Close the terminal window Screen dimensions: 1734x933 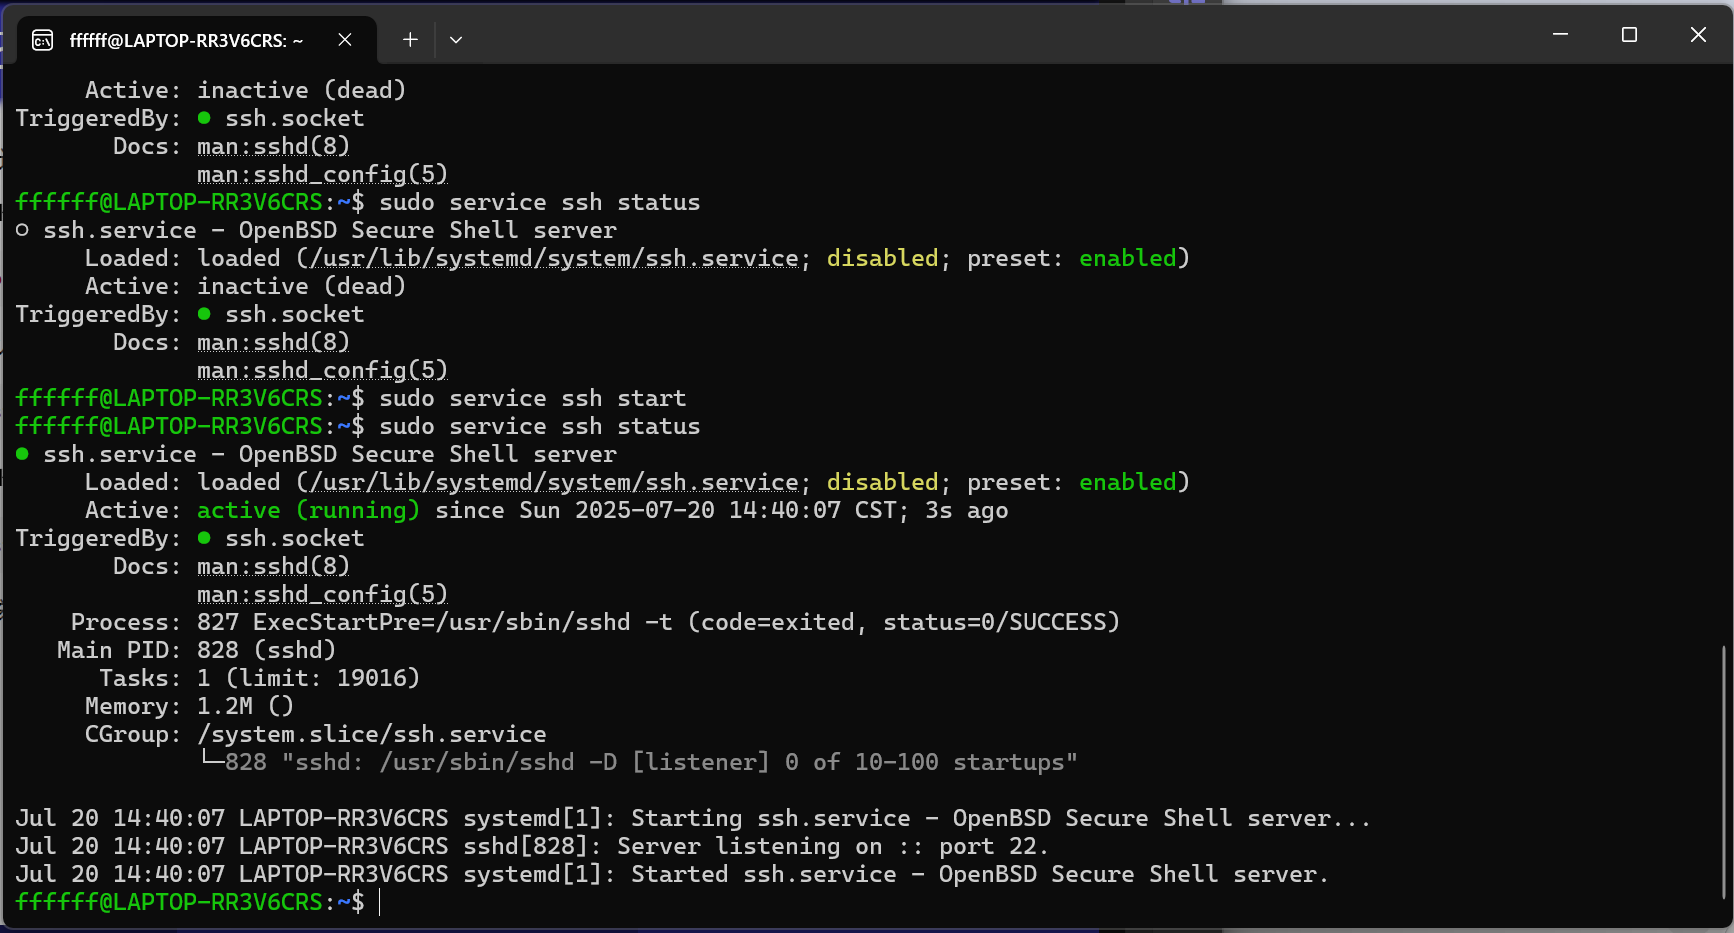tap(1698, 35)
